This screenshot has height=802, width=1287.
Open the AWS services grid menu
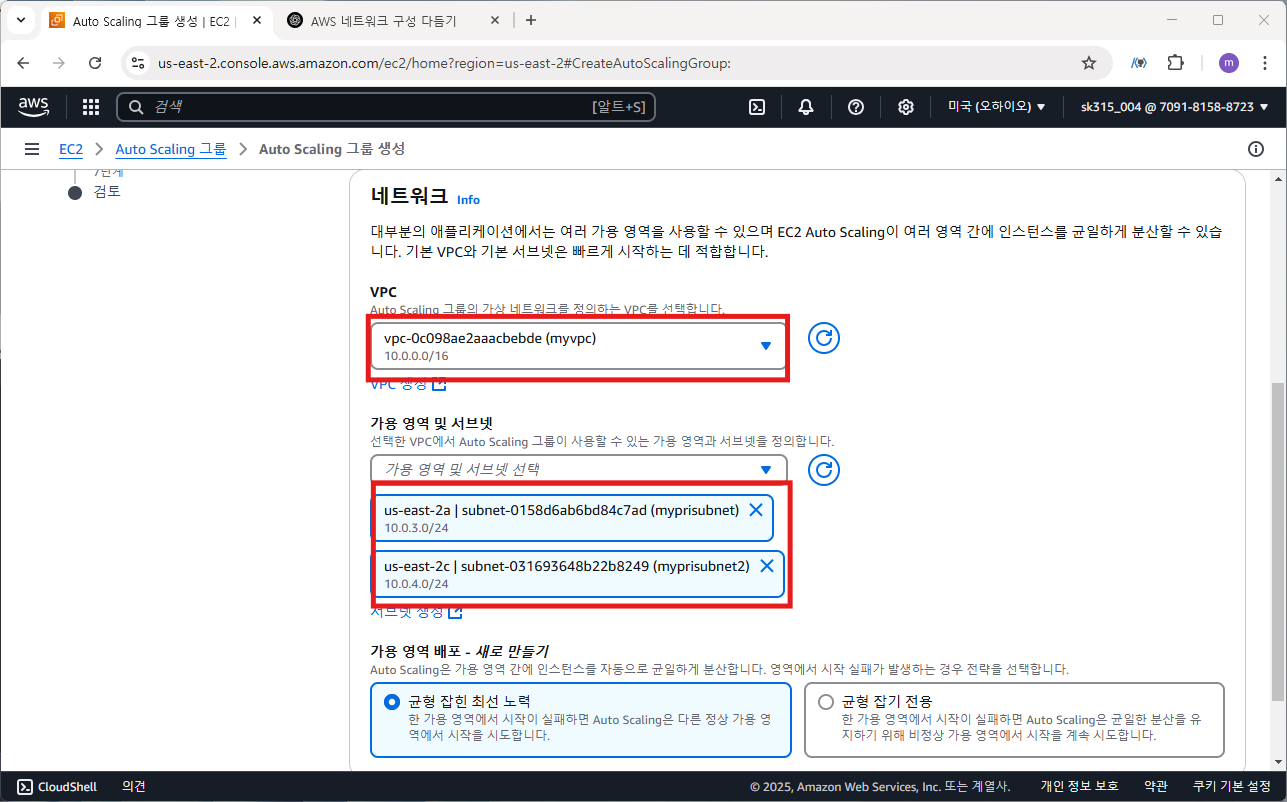[91, 107]
